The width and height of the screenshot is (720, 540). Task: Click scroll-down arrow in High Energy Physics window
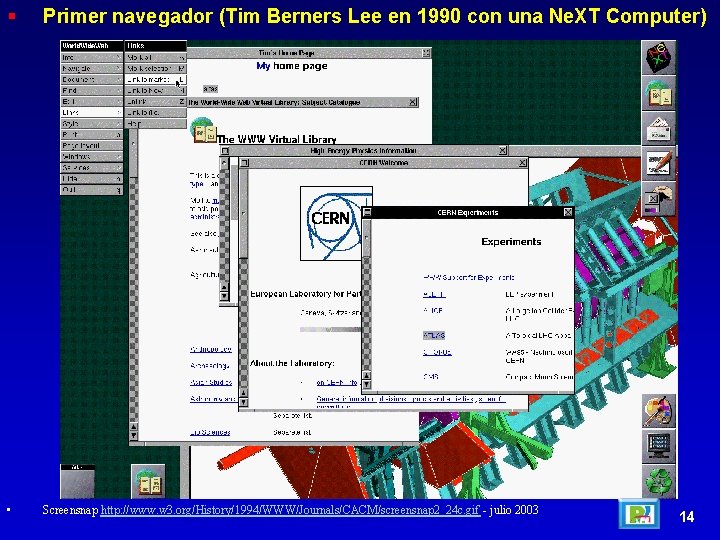224,296
